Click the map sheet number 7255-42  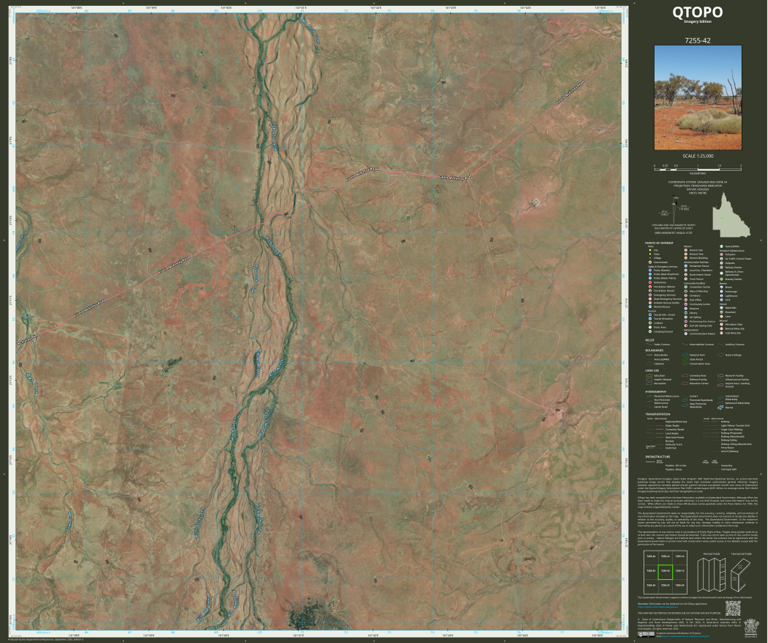click(x=697, y=40)
